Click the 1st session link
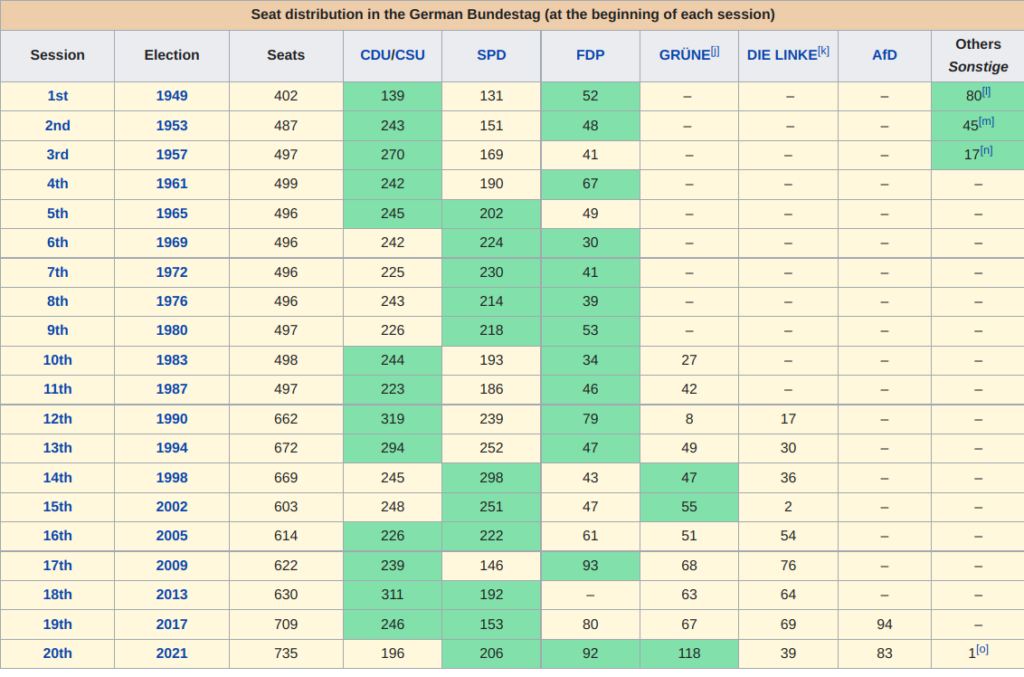This screenshot has height=677, width=1024. pos(57,96)
